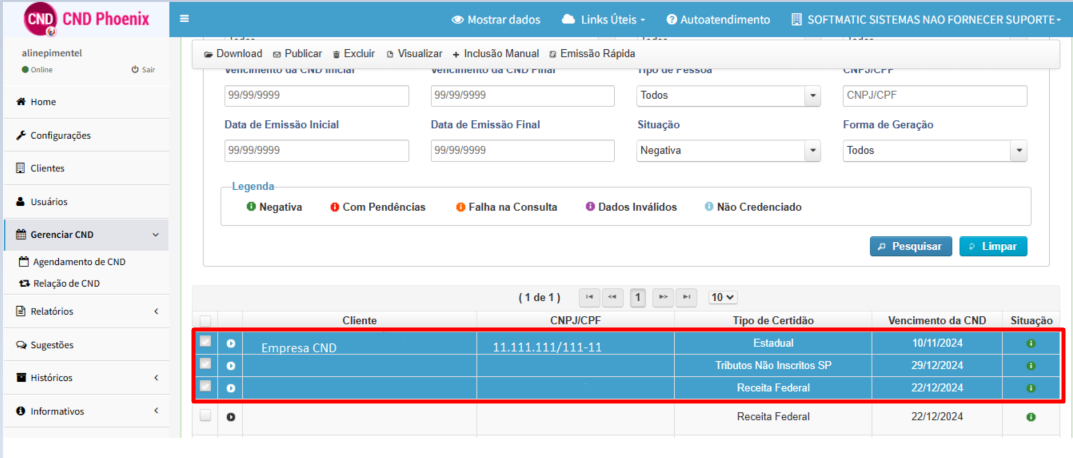Open the Tipo de Pessoa dropdown
This screenshot has height=458, width=1073.
(x=729, y=96)
